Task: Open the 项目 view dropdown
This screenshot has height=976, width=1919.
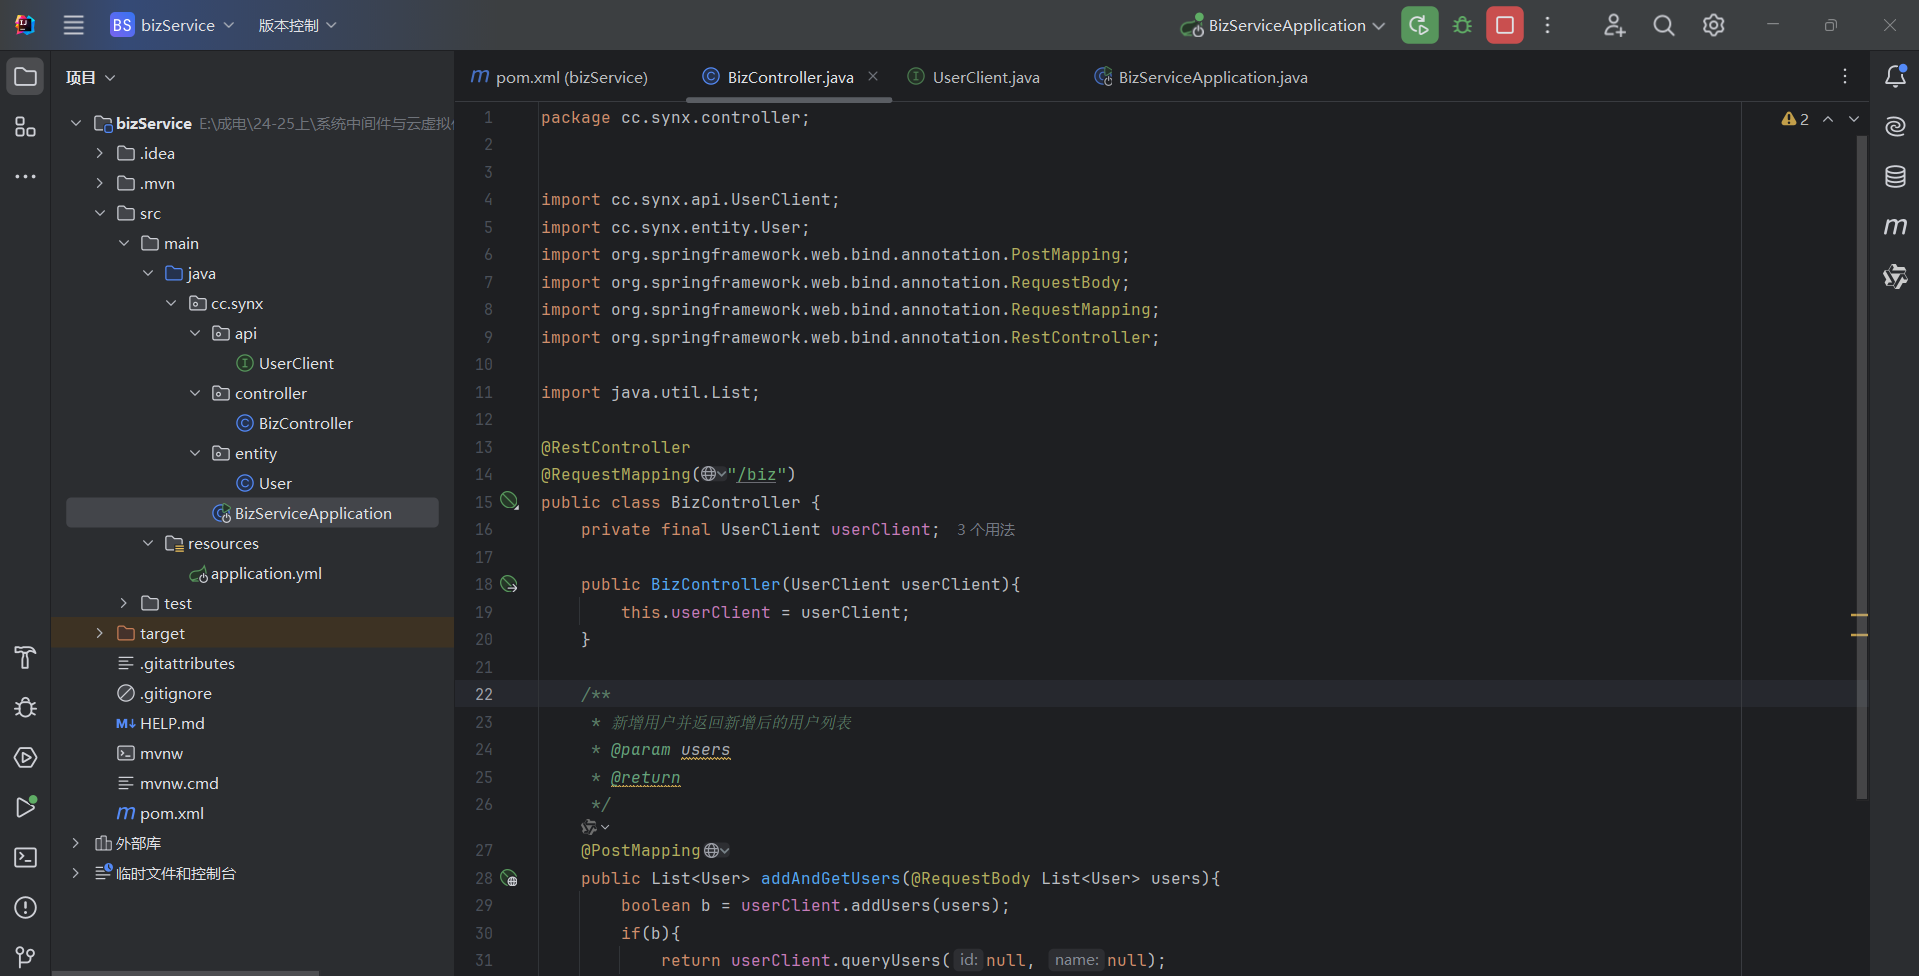Action: pyautogui.click(x=91, y=77)
